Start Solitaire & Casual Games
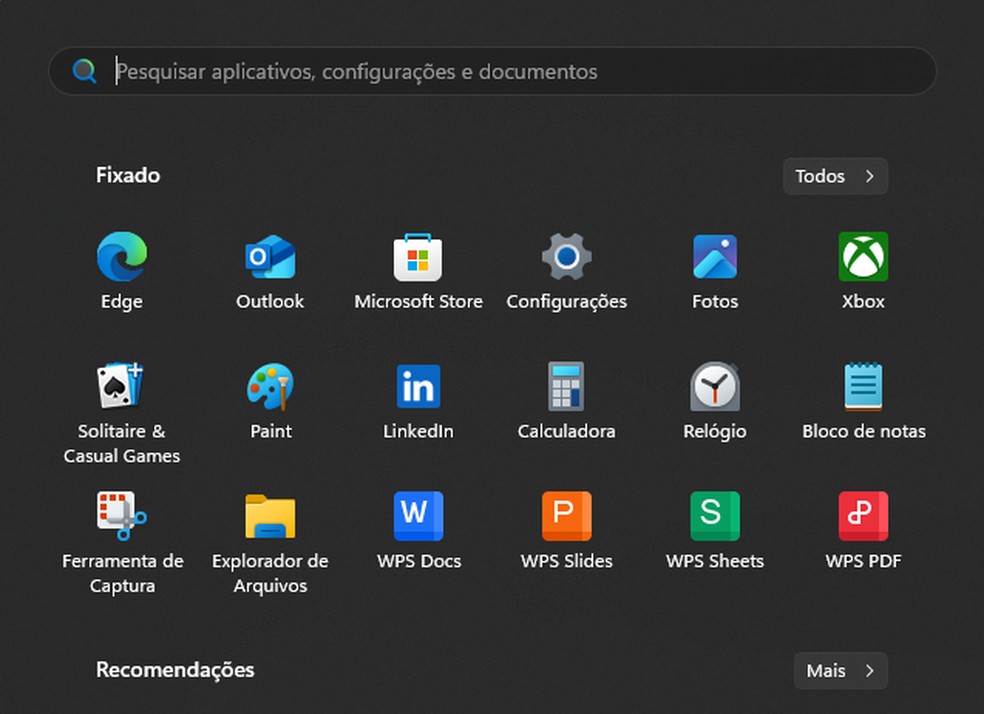 click(x=122, y=387)
